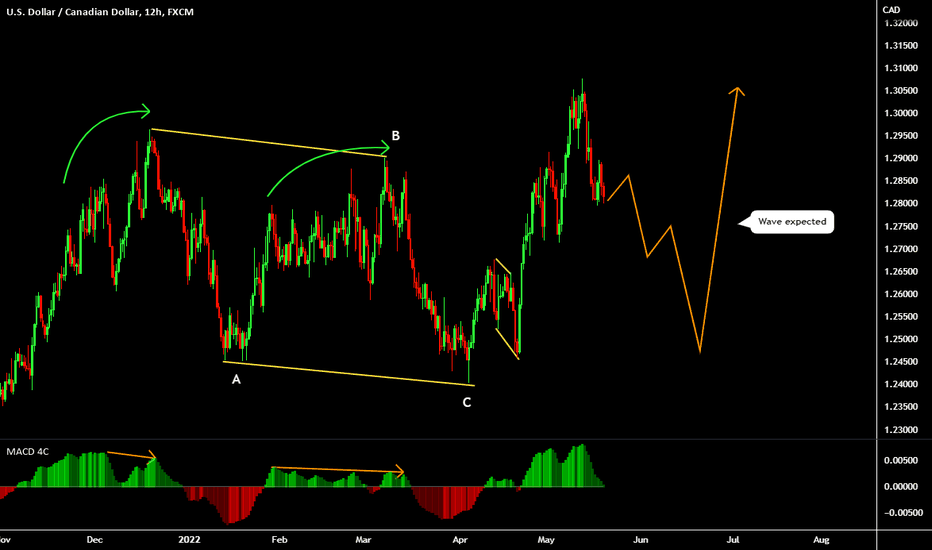Click price level 1.32000

tap(900, 23)
